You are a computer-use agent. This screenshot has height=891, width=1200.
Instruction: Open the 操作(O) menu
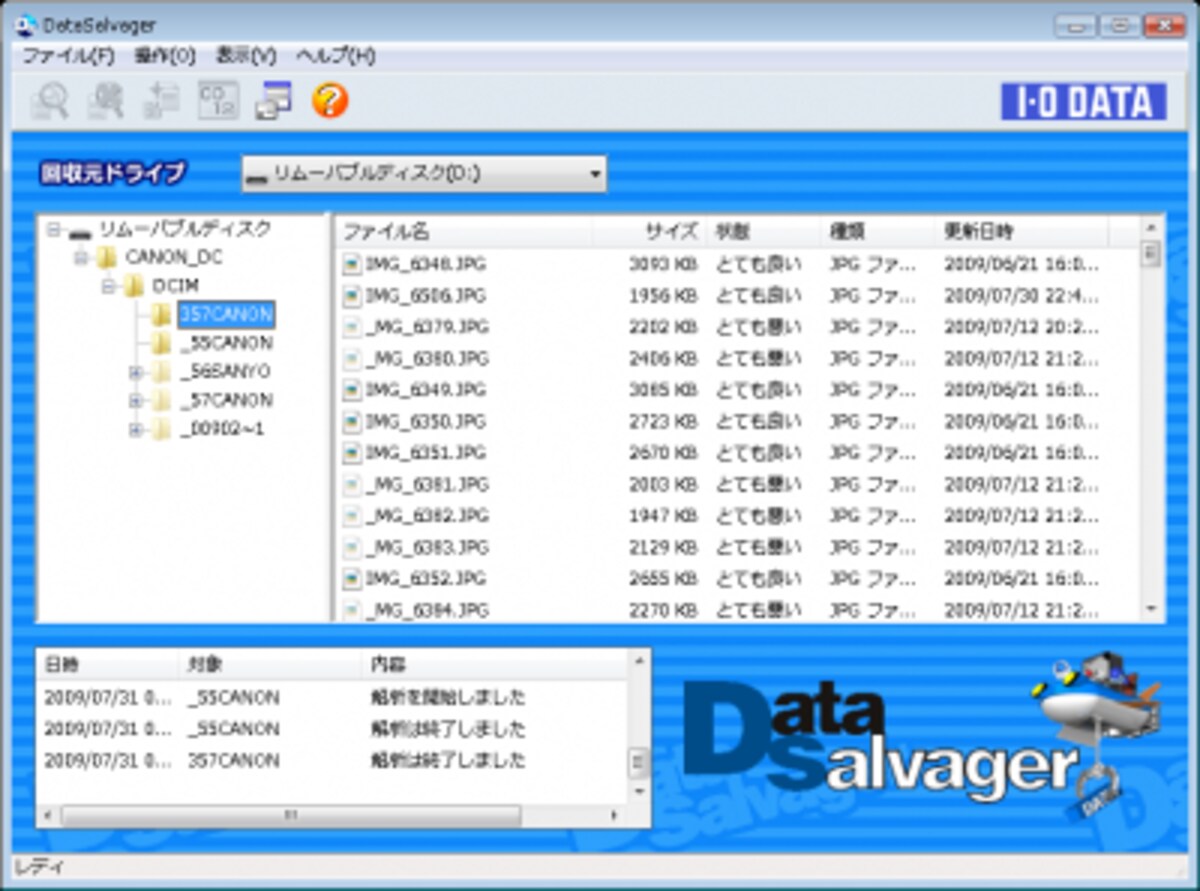tap(165, 56)
